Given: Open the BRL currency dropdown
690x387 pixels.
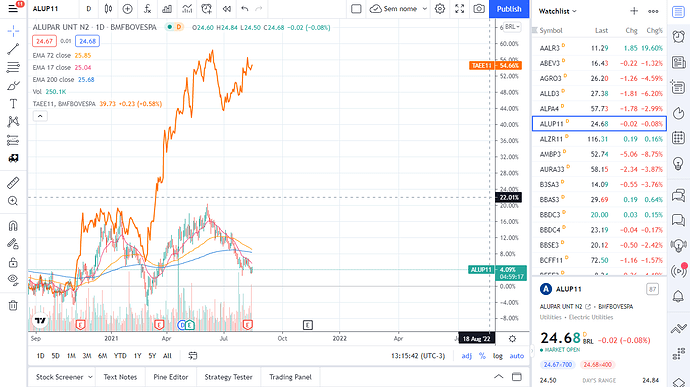Looking at the screenshot, I should pyautogui.click(x=512, y=27).
